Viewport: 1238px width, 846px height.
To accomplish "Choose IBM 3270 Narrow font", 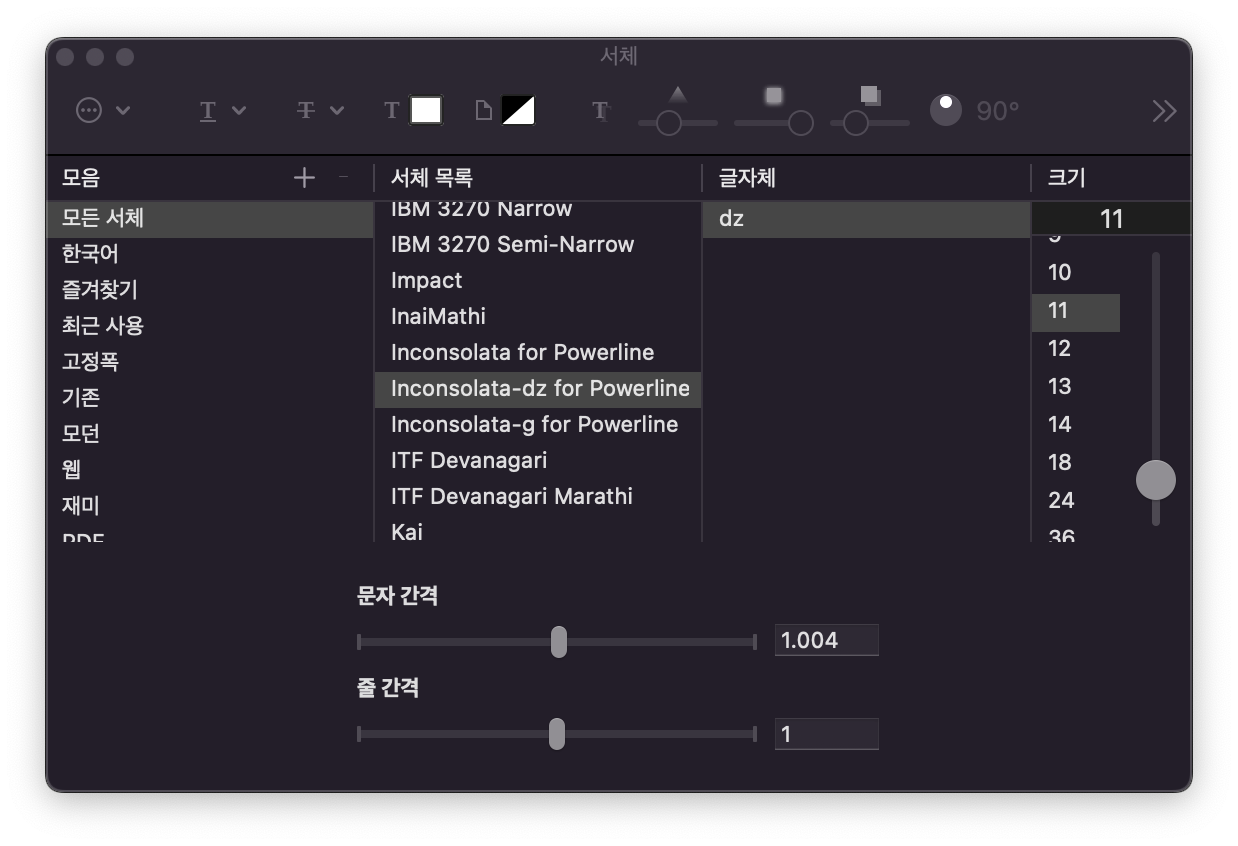I will coord(538,210).
